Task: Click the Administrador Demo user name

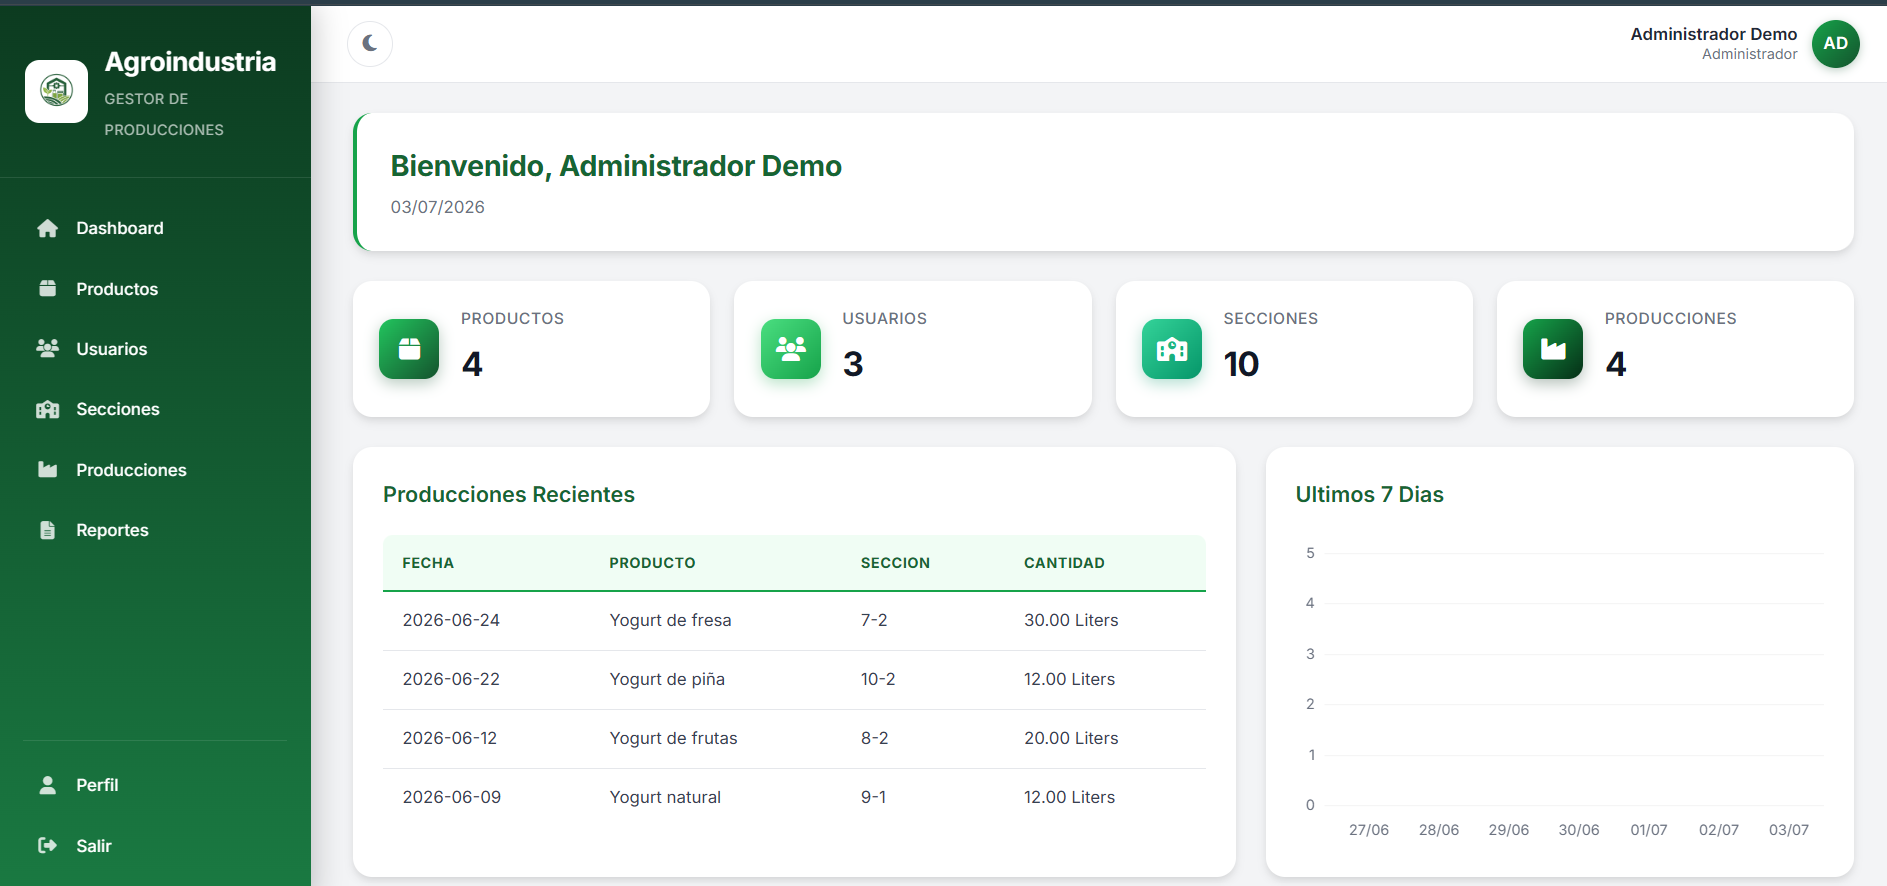Action: 1713,34
